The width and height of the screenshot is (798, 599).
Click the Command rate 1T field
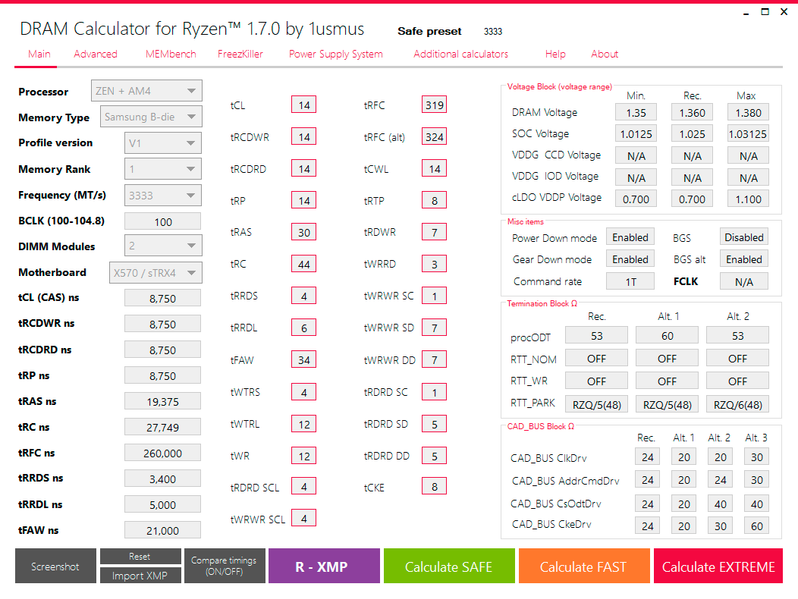[x=630, y=281]
